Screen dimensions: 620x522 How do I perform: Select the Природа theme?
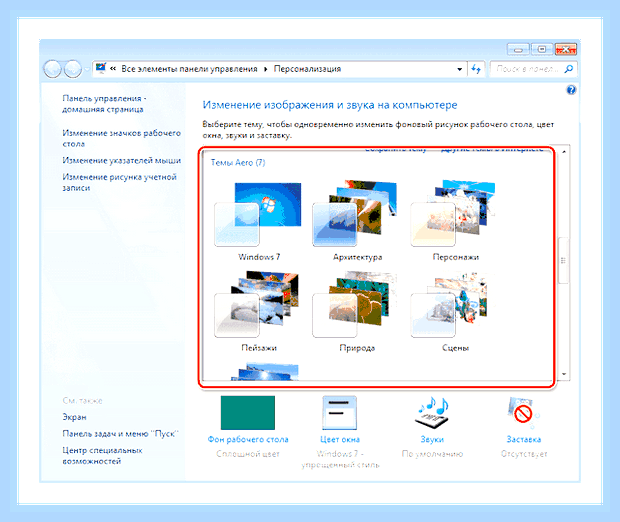(x=356, y=311)
